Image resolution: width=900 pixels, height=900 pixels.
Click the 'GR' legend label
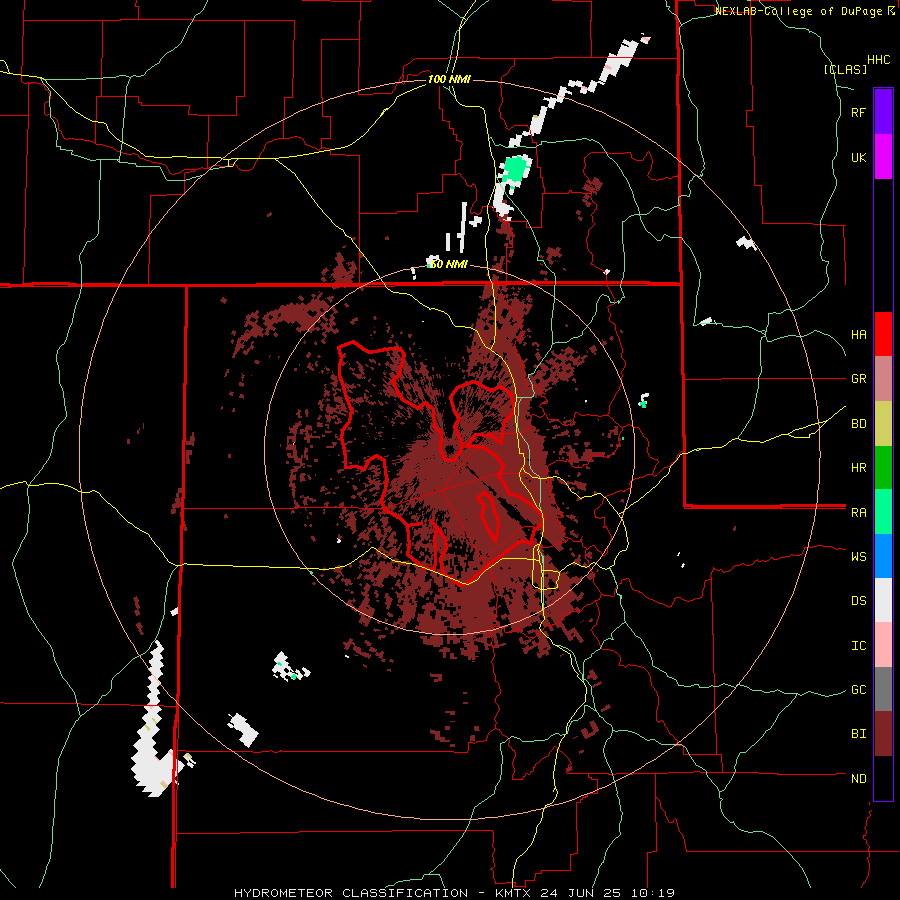858,379
